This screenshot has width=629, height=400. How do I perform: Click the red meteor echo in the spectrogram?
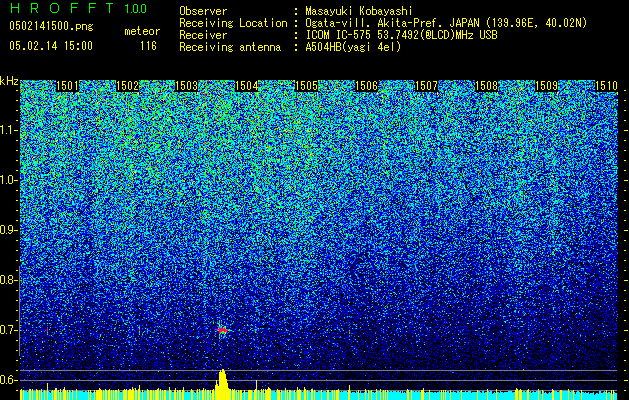tap(221, 330)
